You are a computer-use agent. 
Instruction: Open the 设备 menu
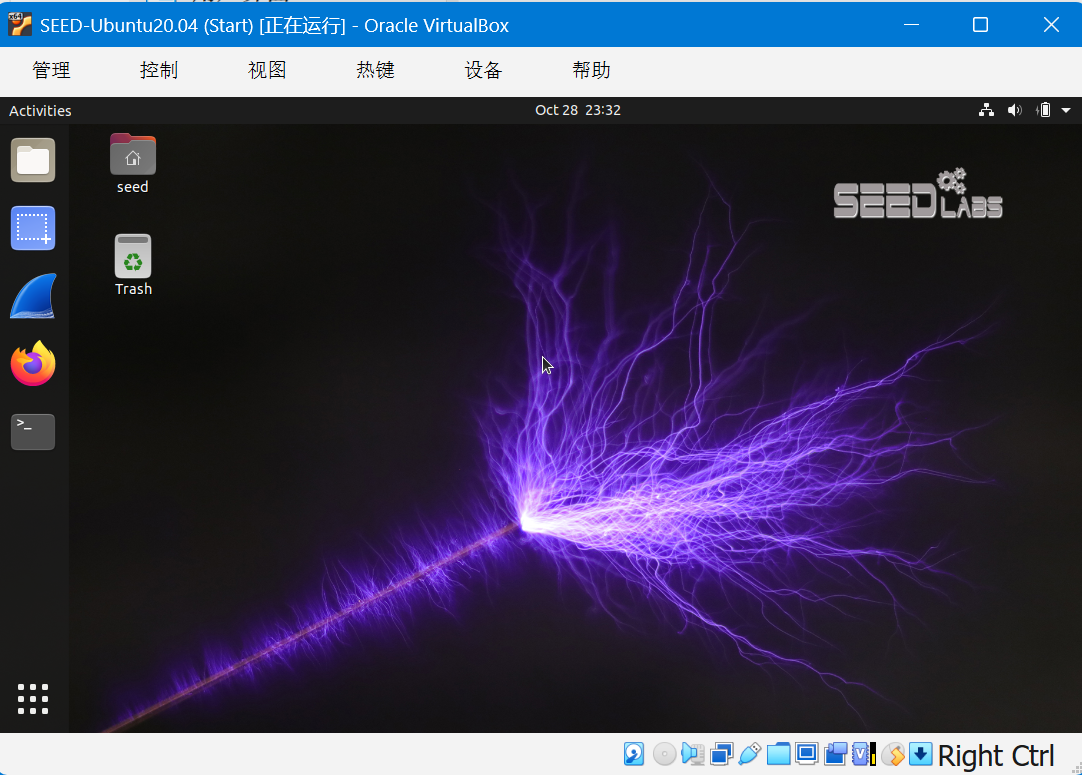pyautogui.click(x=483, y=70)
